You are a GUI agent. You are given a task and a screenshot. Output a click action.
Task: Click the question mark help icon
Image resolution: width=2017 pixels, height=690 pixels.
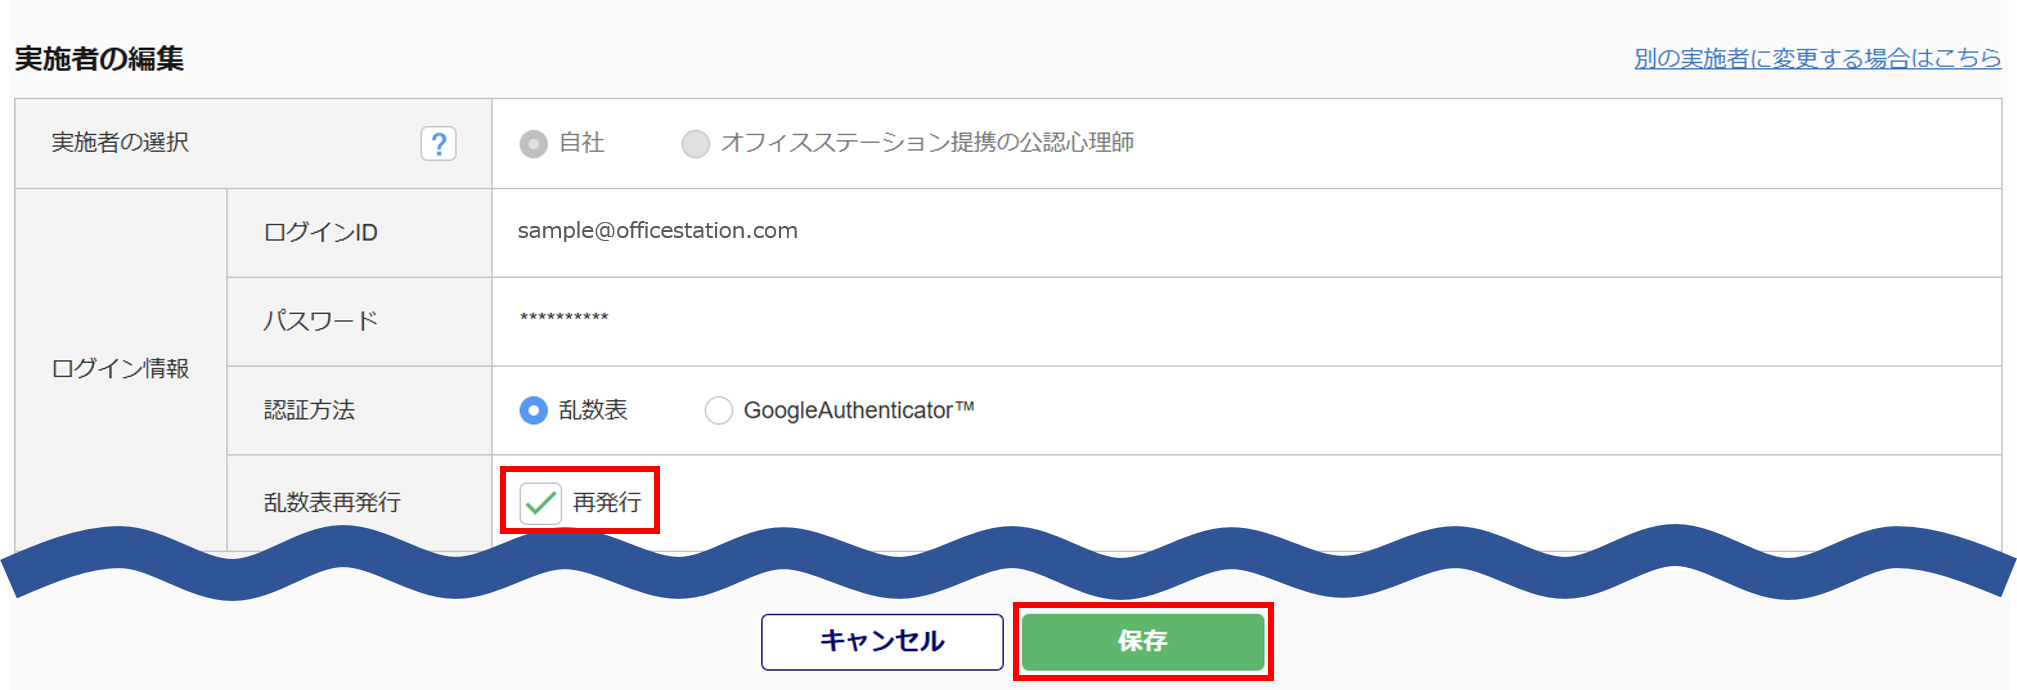click(x=438, y=144)
